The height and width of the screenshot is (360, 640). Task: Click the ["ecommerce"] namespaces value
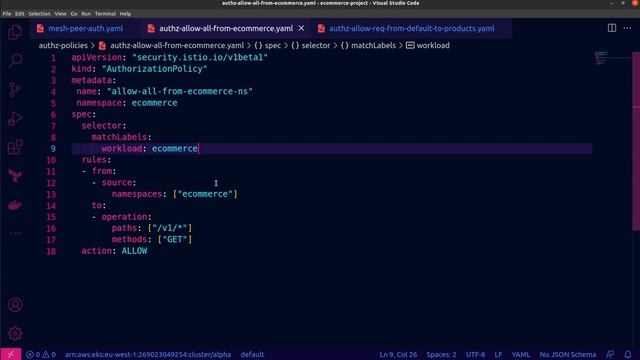tap(205, 194)
